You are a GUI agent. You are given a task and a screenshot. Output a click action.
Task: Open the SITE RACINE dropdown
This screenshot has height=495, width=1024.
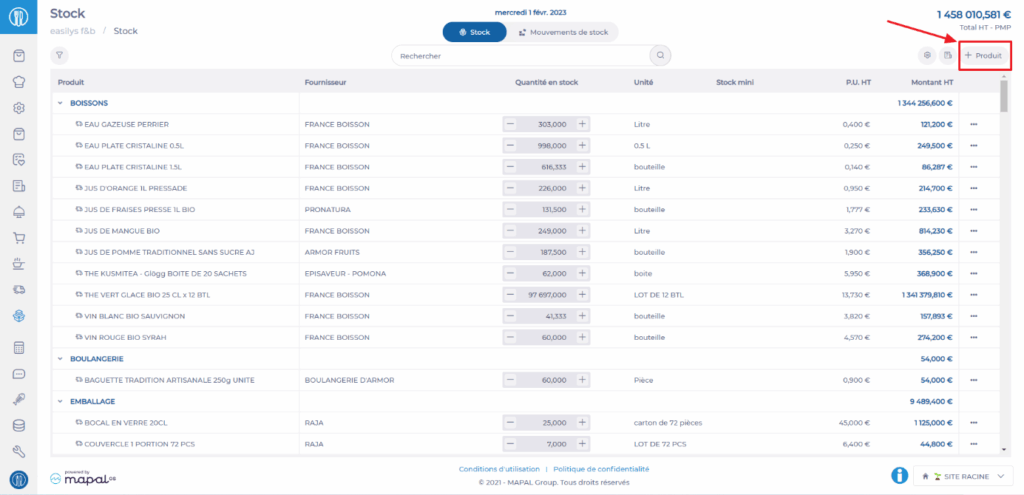pos(964,475)
